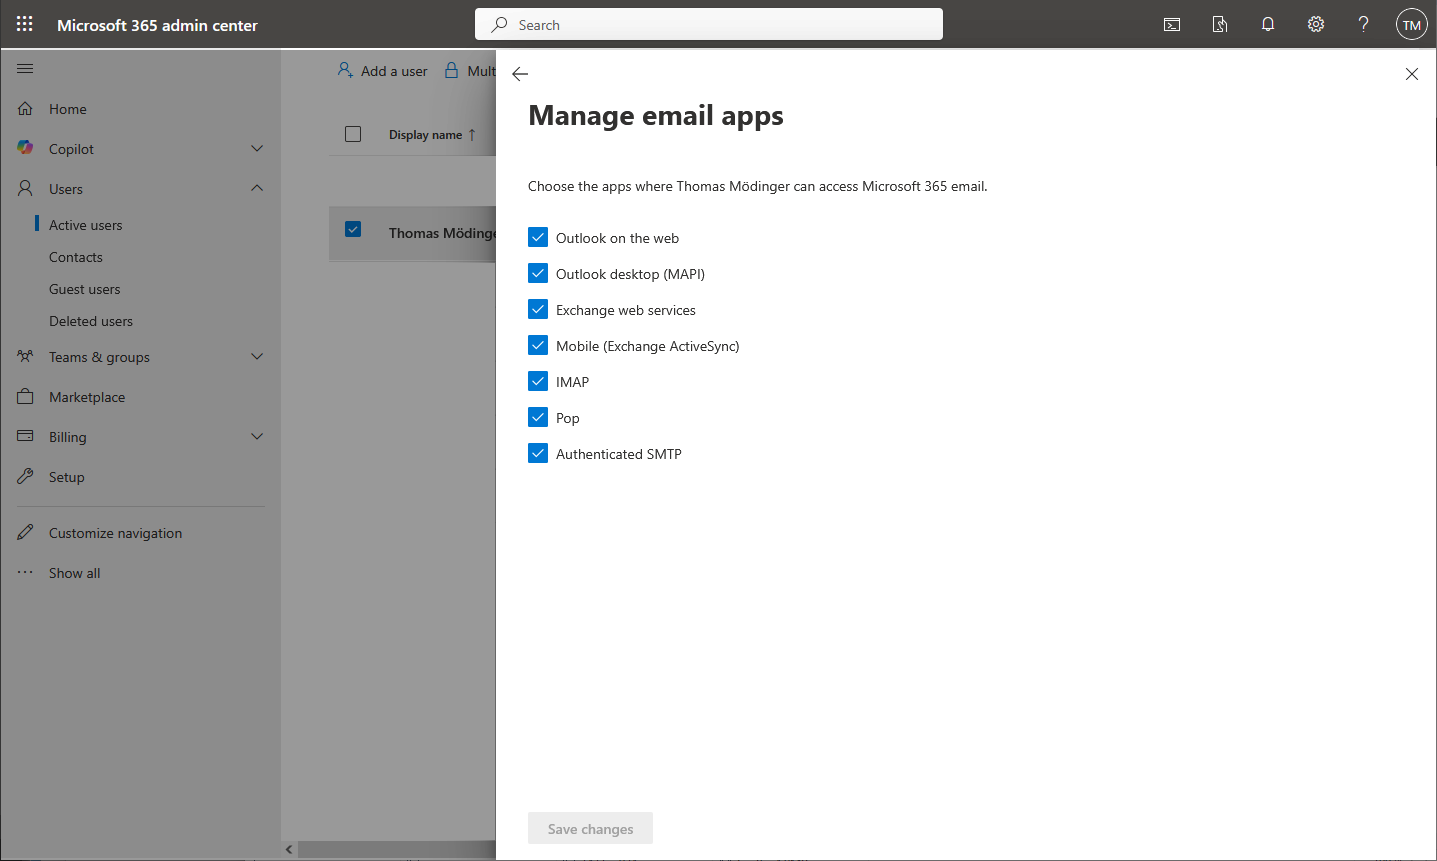Image resolution: width=1437 pixels, height=861 pixels.
Task: Collapse the navigation menu hamburger icon
Action: pyautogui.click(x=26, y=69)
